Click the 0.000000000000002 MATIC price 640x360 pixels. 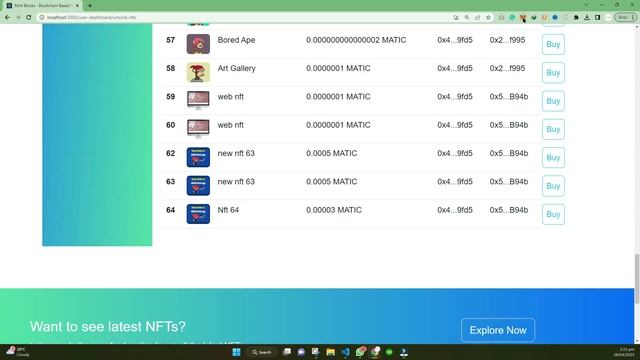(356, 40)
